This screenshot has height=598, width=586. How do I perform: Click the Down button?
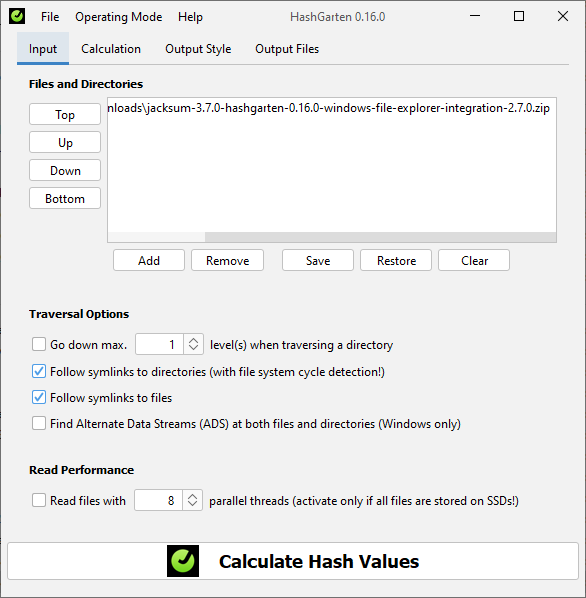click(x=65, y=170)
